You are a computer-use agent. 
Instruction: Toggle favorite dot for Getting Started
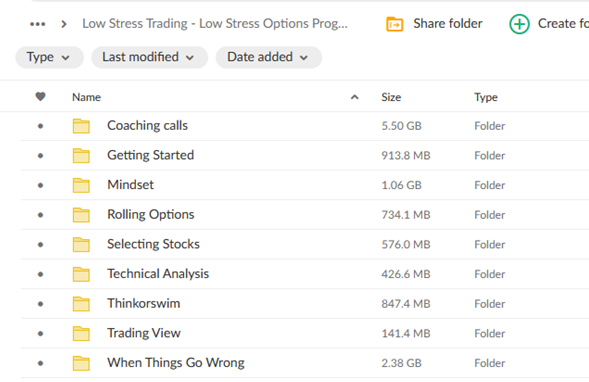[x=41, y=156]
